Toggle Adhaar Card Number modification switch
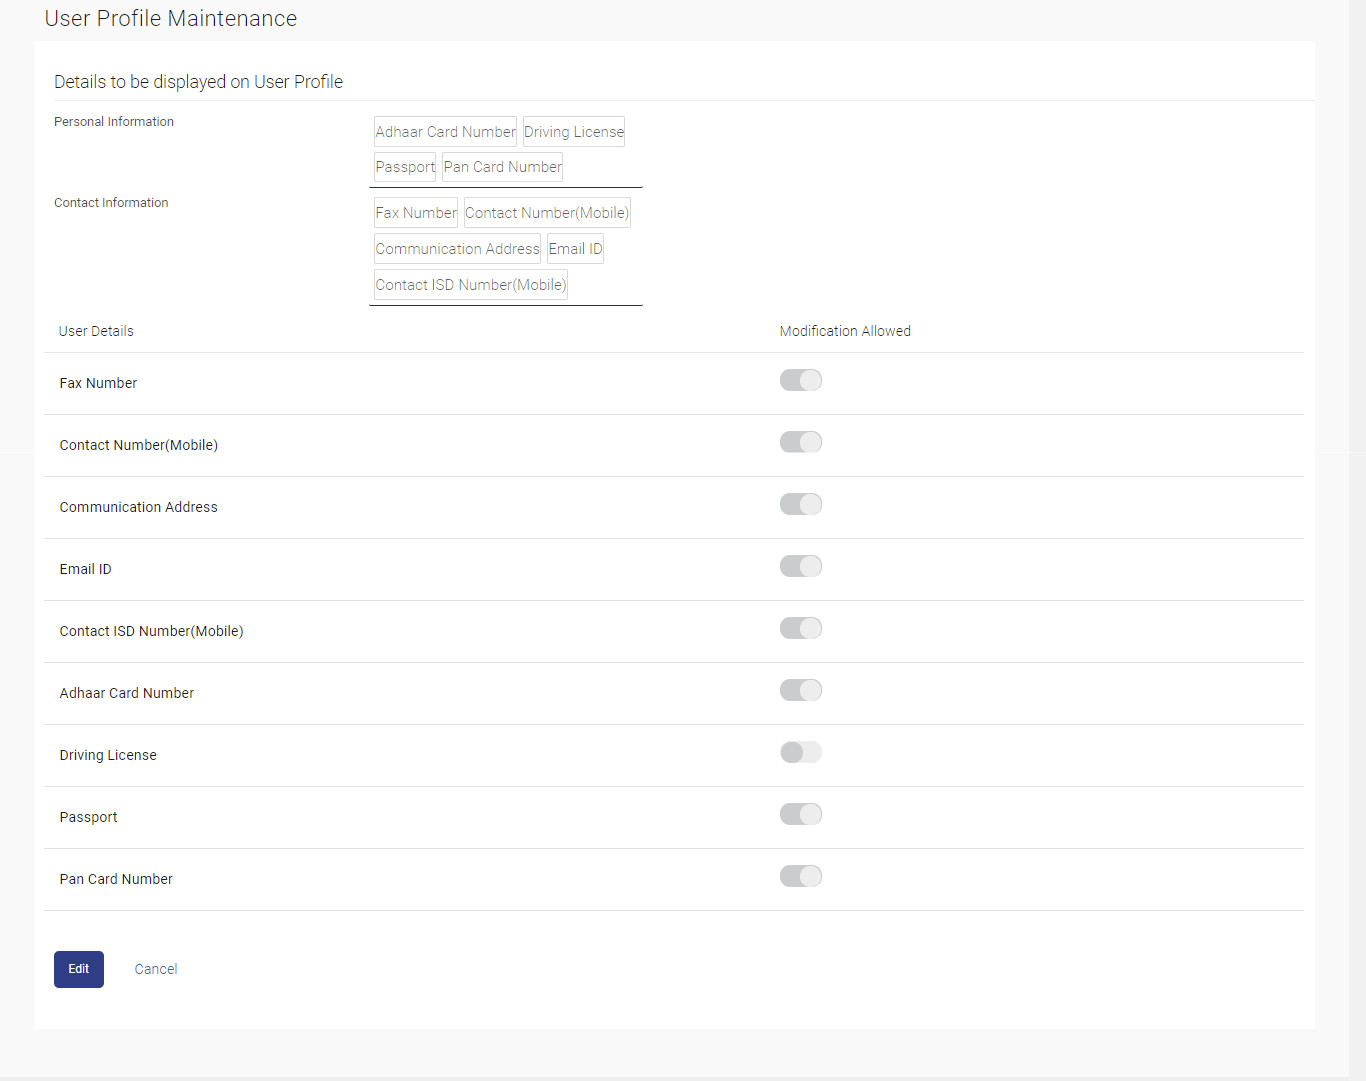Viewport: 1366px width, 1081px height. (x=800, y=690)
